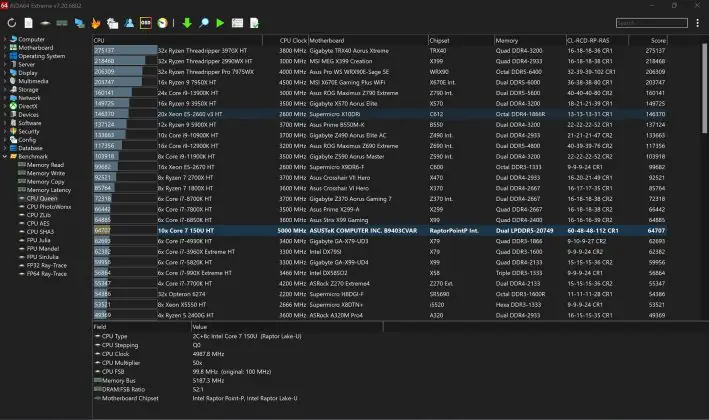Expand the Motherboard tree node
The width and height of the screenshot is (709, 420).
tap(5, 47)
